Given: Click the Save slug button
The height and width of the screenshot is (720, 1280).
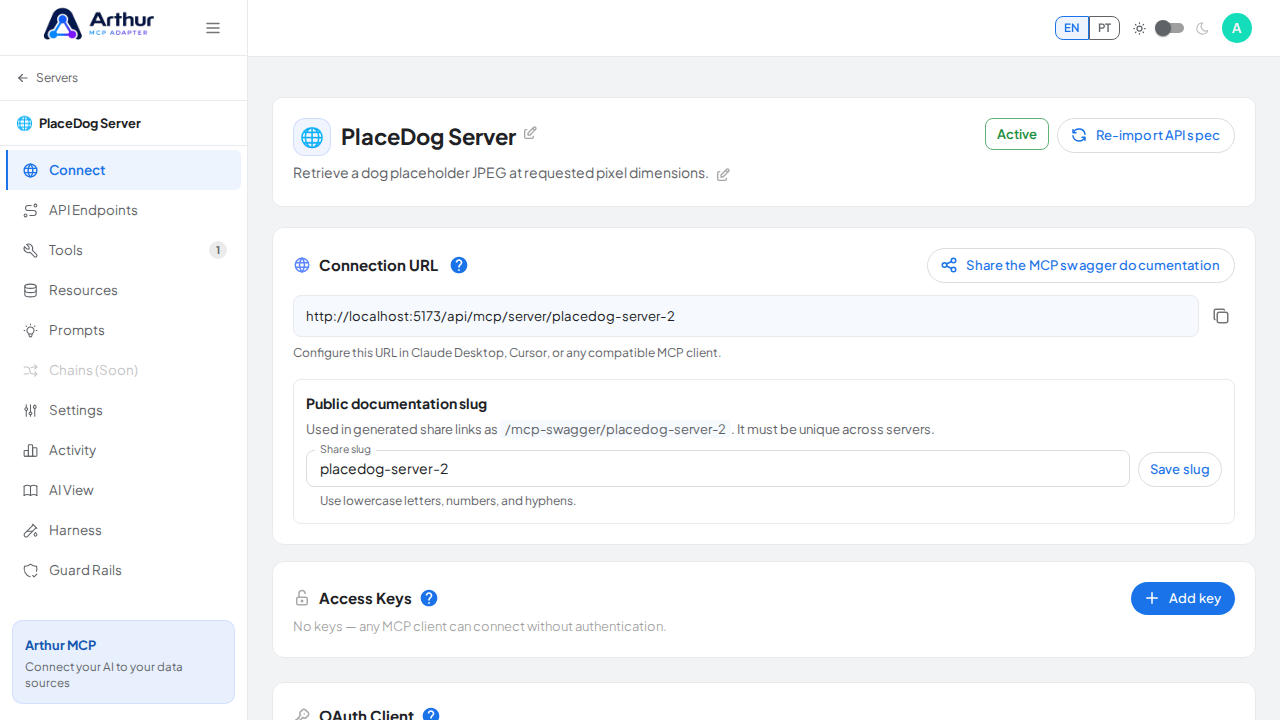Looking at the screenshot, I should coord(1180,469).
